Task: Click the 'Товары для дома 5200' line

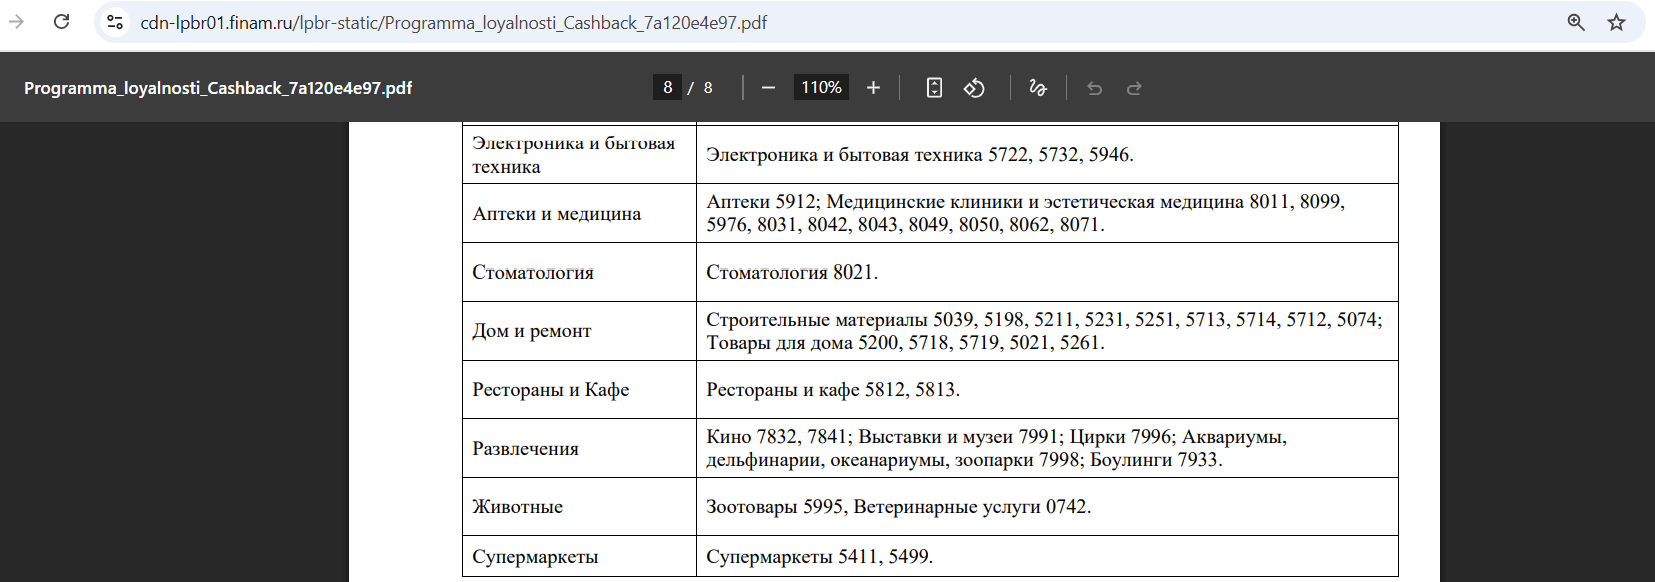Action: click(x=905, y=342)
